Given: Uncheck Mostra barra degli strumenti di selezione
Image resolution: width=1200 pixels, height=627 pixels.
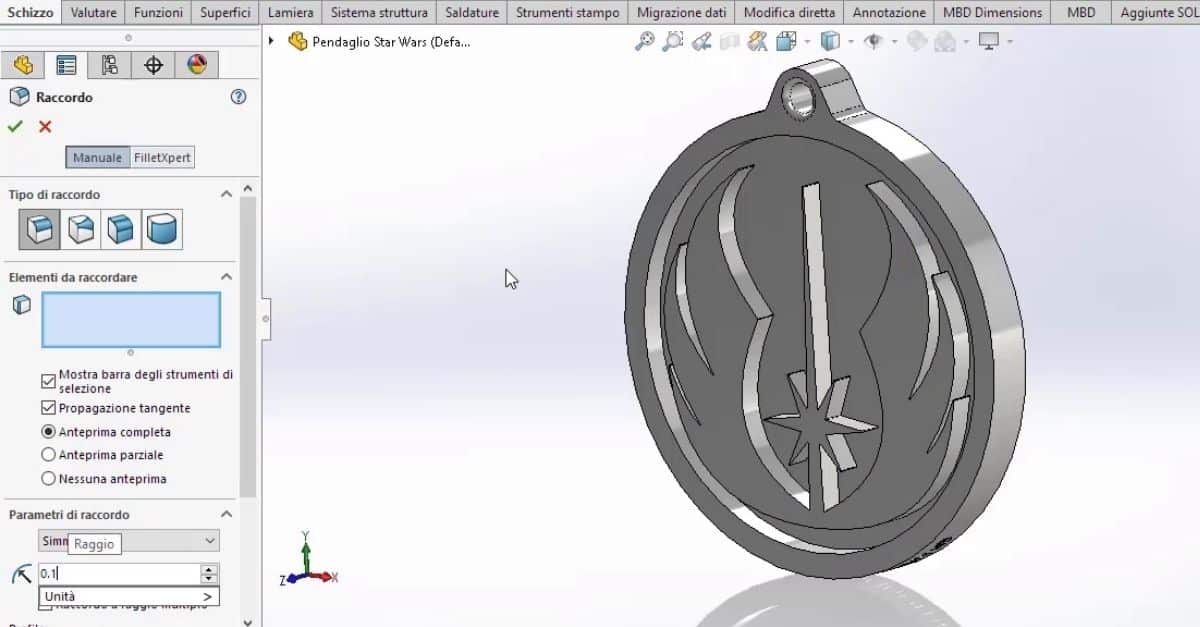Looking at the screenshot, I should click(x=48, y=380).
